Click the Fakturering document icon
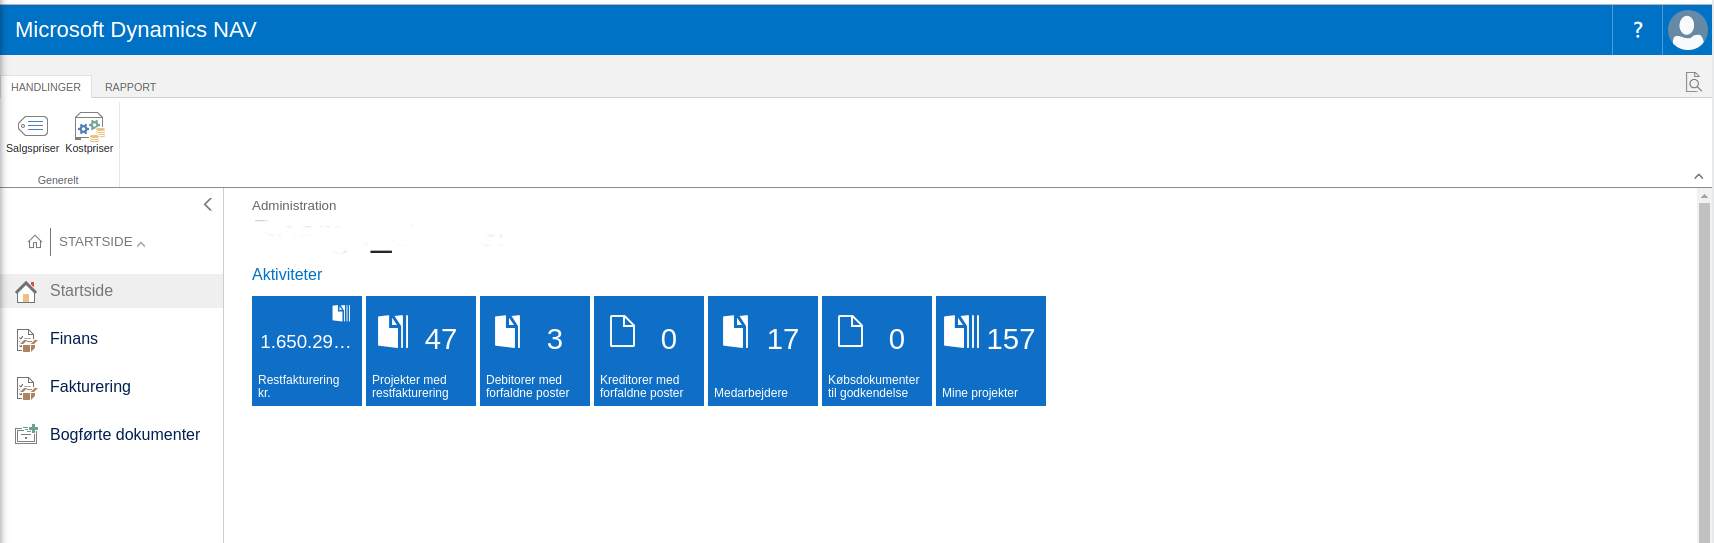The height and width of the screenshot is (543, 1714). click(26, 388)
